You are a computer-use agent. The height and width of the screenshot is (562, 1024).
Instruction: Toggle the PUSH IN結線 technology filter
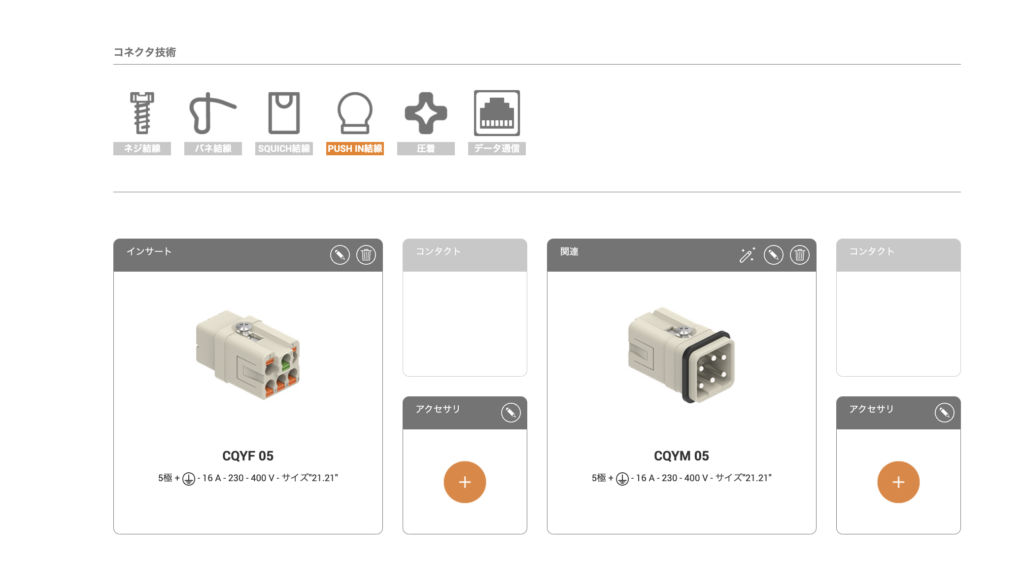click(x=355, y=123)
